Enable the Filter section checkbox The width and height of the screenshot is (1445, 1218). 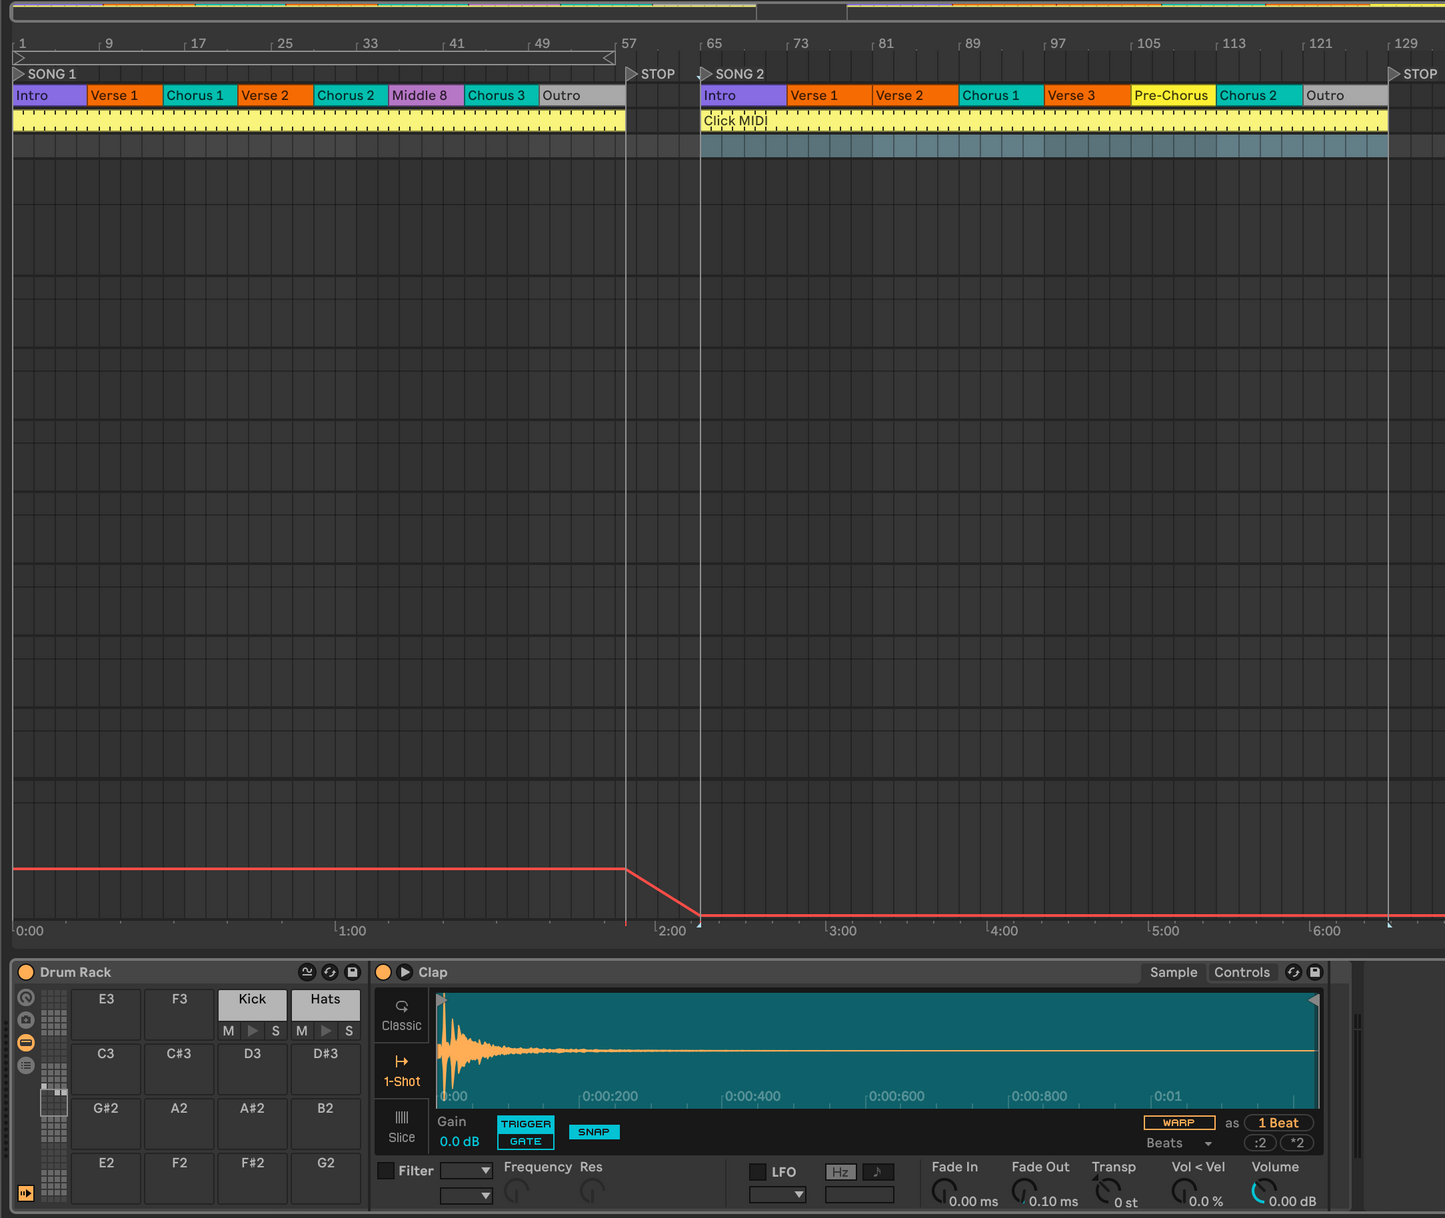386,1170
